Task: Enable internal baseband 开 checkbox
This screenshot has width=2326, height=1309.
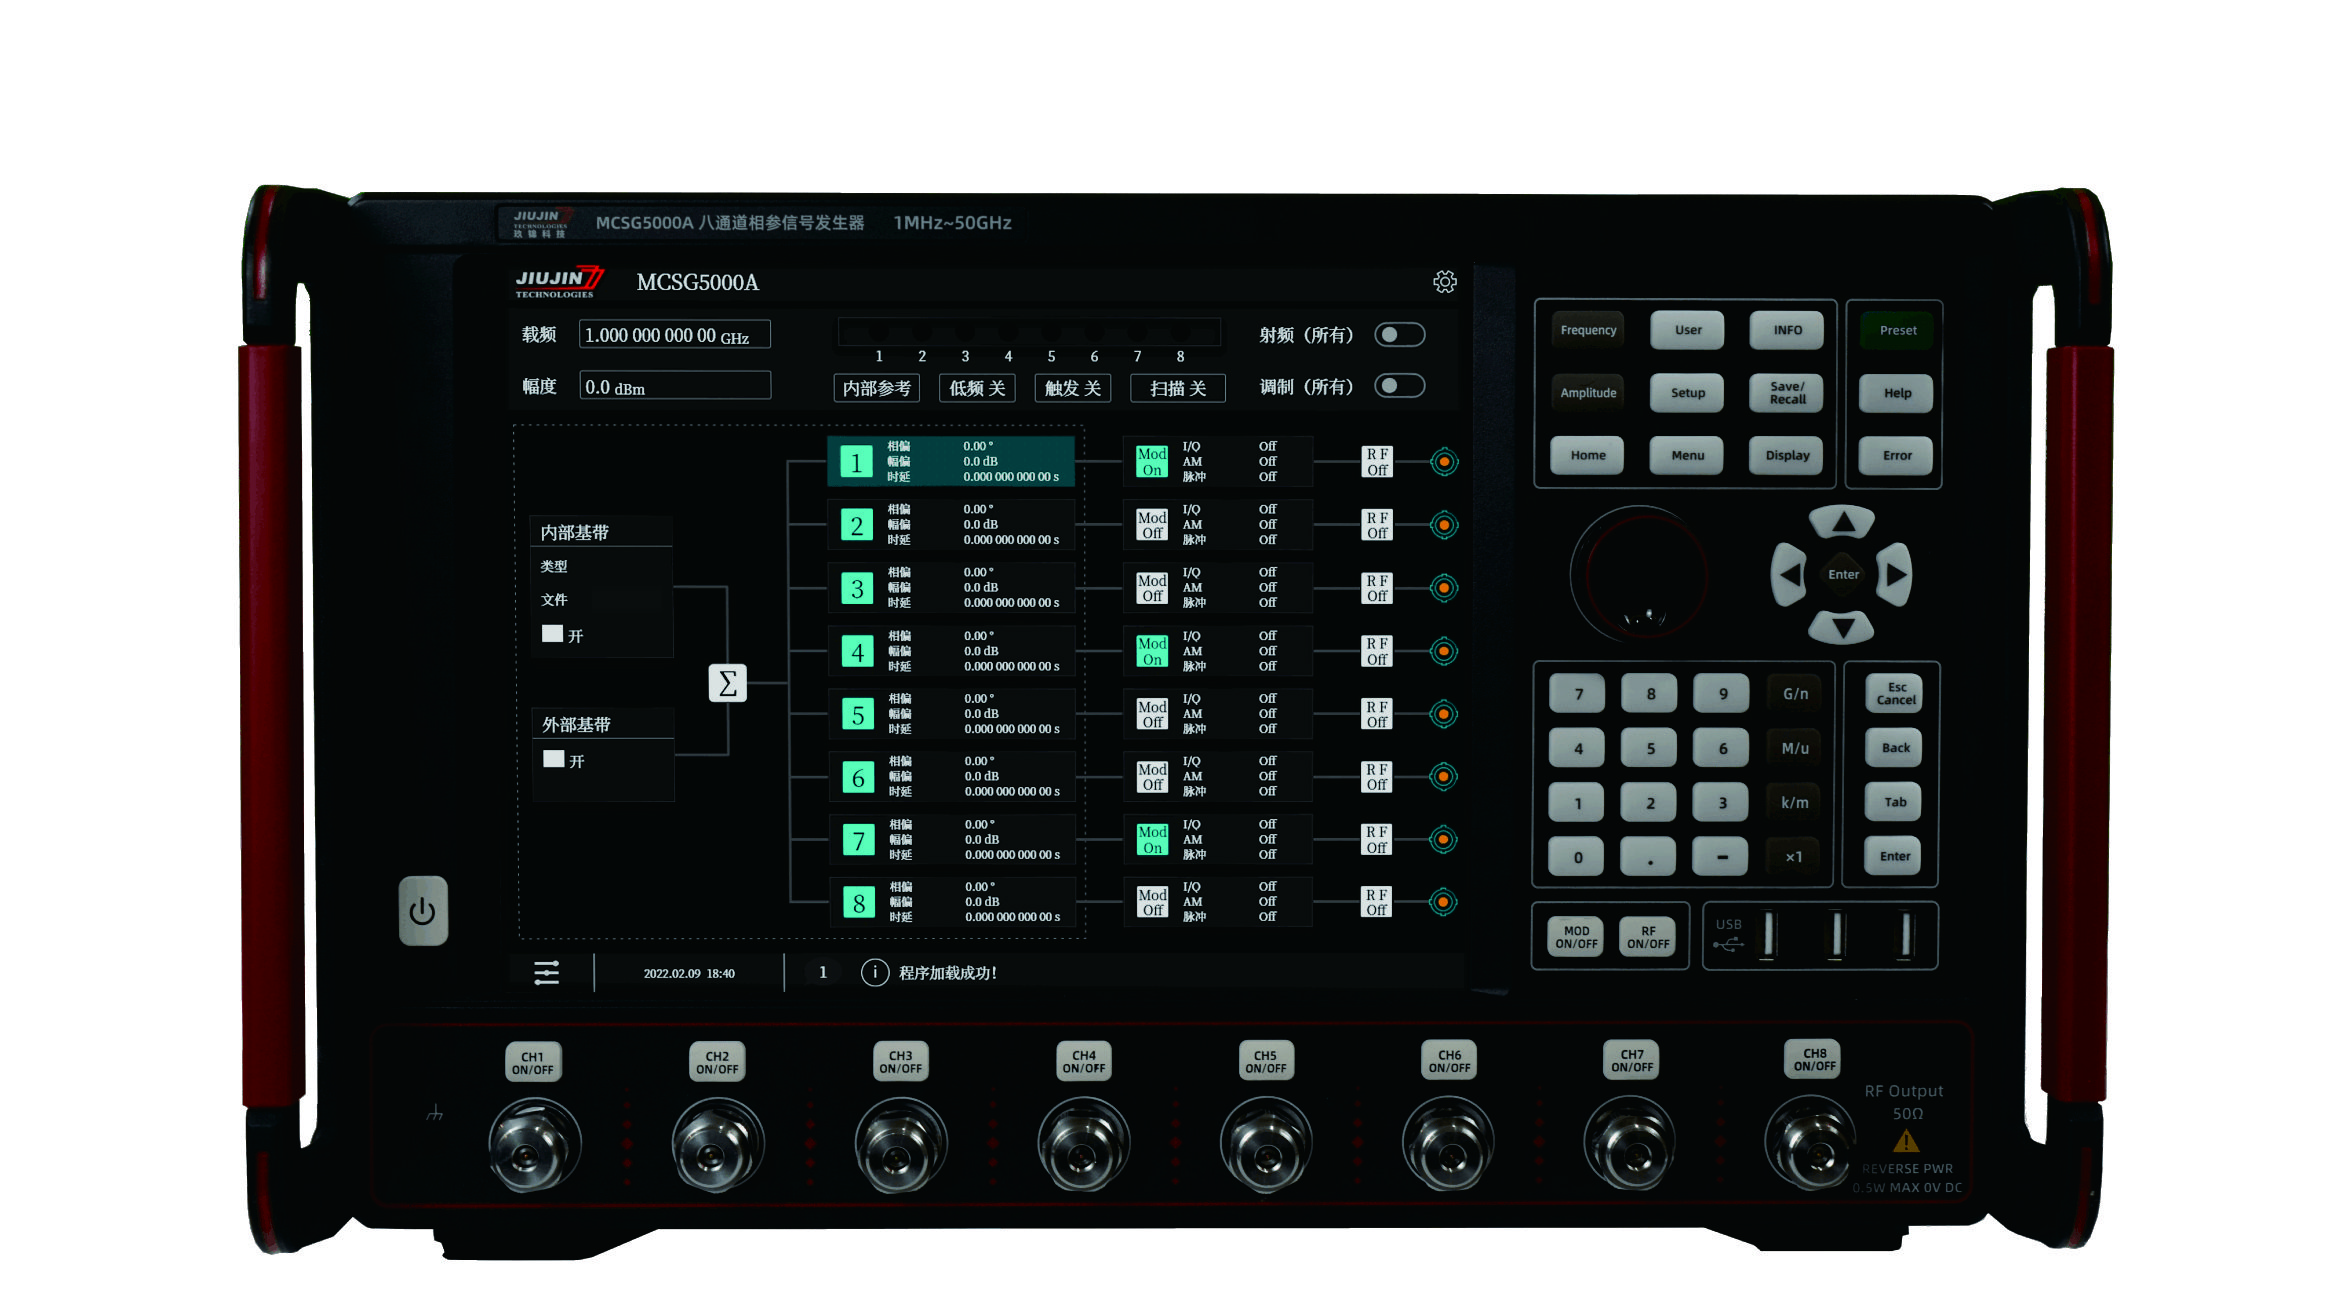Action: tap(552, 634)
